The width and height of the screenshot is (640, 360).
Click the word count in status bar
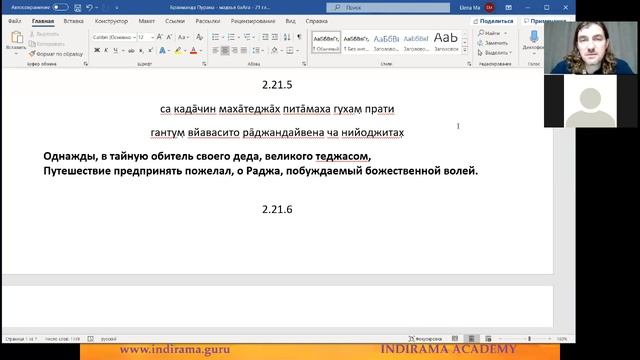point(62,339)
